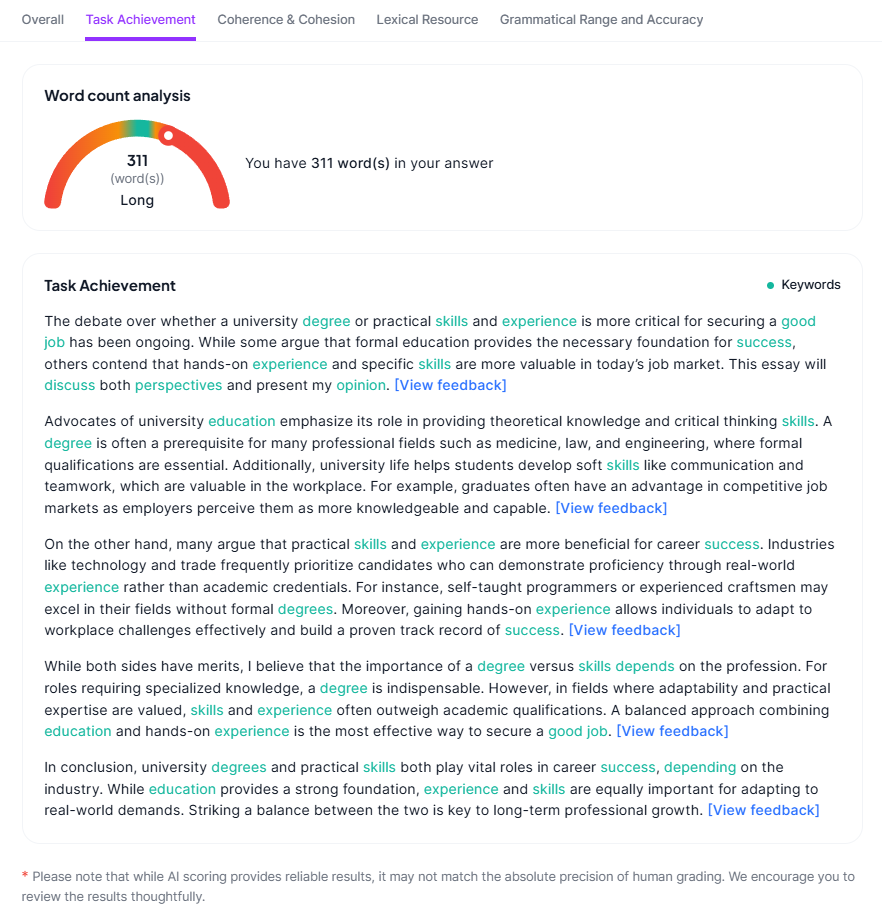Go to Grammatical Range and Accuracy tab
The width and height of the screenshot is (882, 912).
point(601,20)
